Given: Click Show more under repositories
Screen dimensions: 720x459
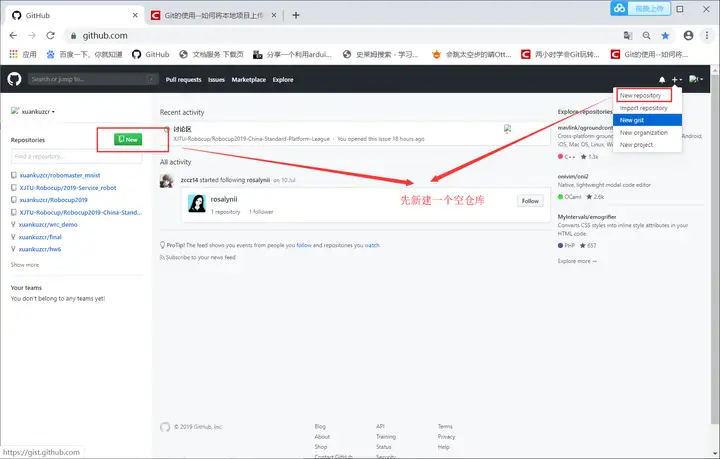Looking at the screenshot, I should tap(25, 265).
